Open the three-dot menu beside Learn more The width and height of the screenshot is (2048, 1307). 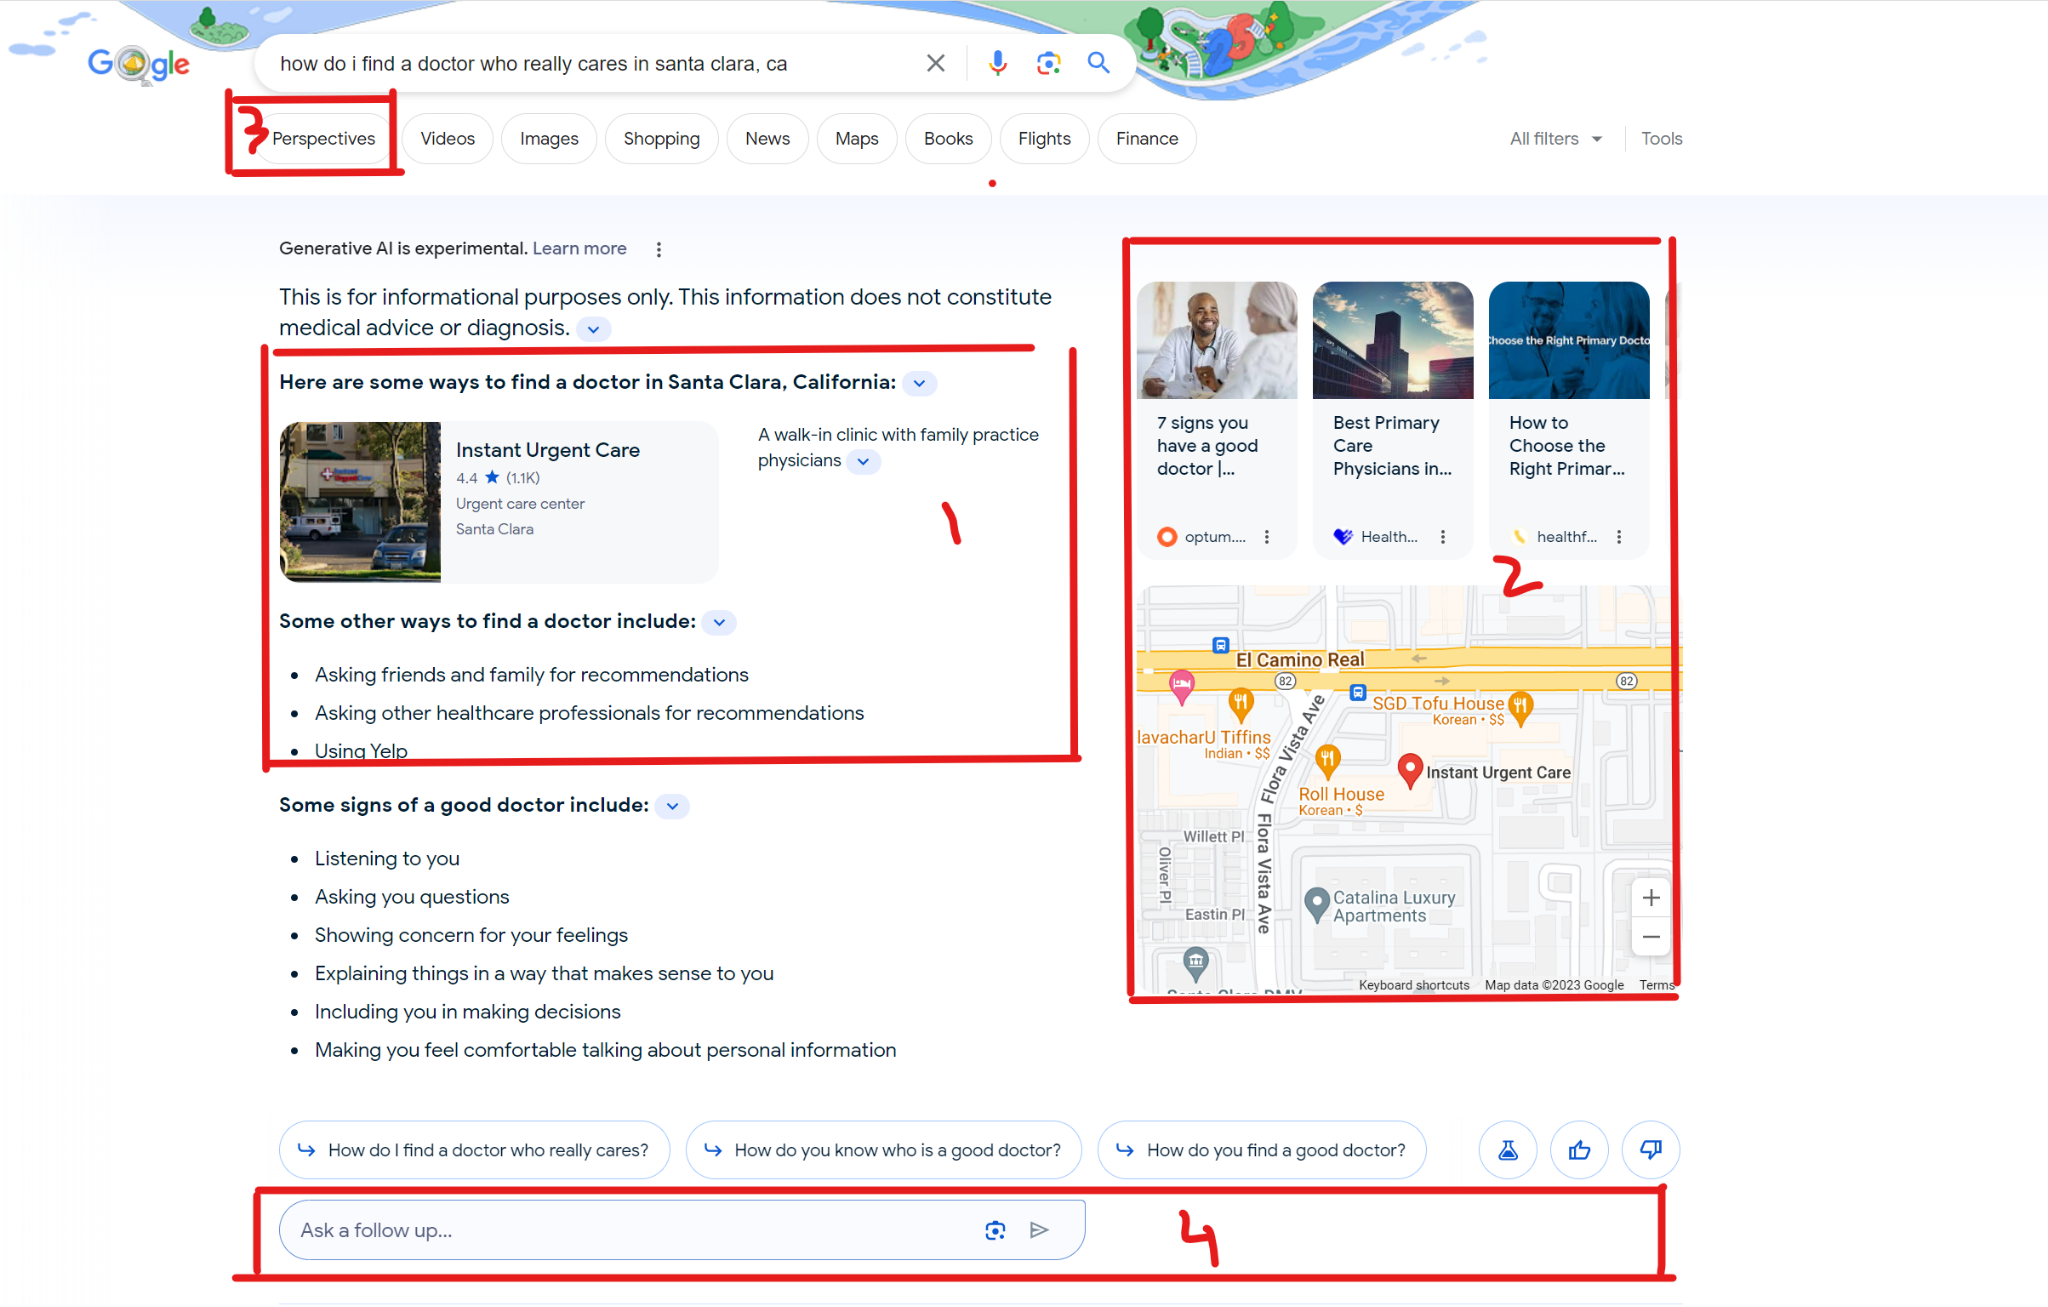[x=658, y=249]
